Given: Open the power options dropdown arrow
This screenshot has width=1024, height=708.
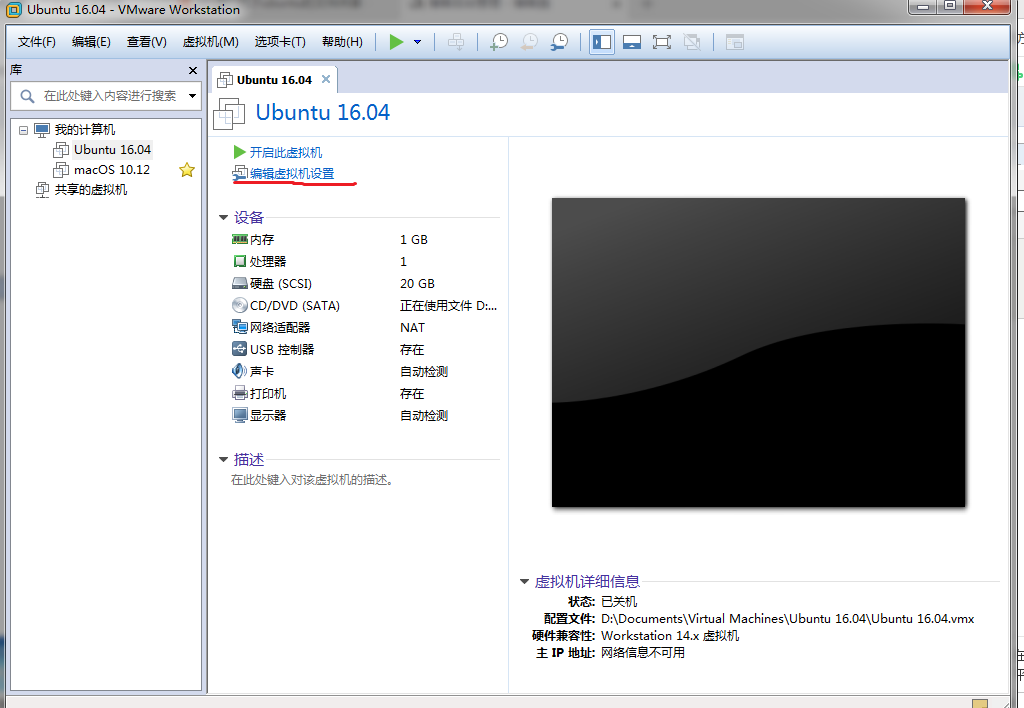Looking at the screenshot, I should 417,42.
